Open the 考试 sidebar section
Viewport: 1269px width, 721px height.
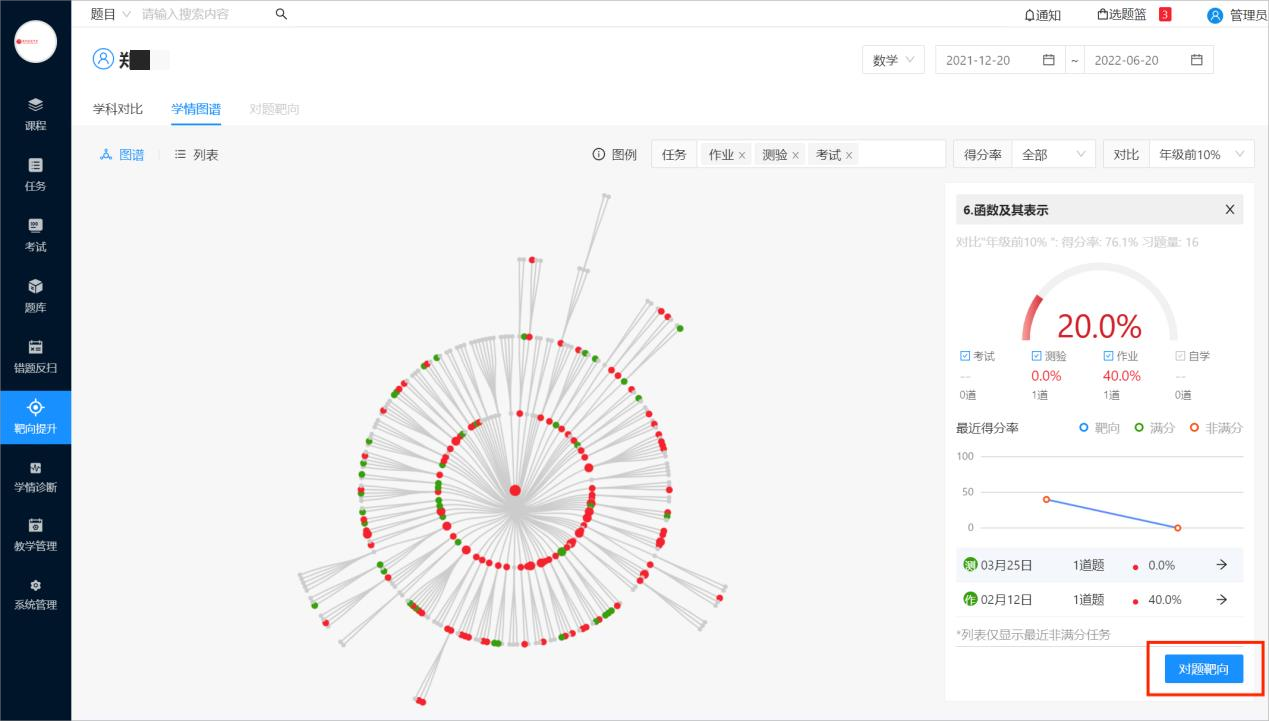35,235
